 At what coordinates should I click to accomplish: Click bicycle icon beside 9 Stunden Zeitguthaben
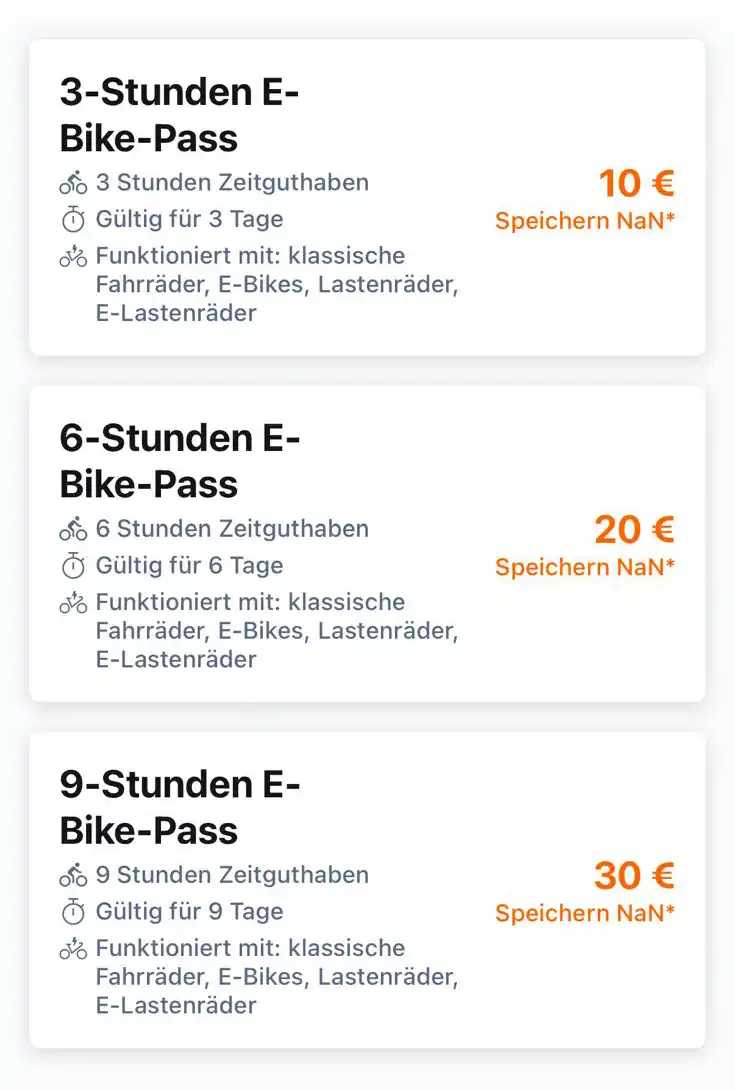tap(73, 876)
